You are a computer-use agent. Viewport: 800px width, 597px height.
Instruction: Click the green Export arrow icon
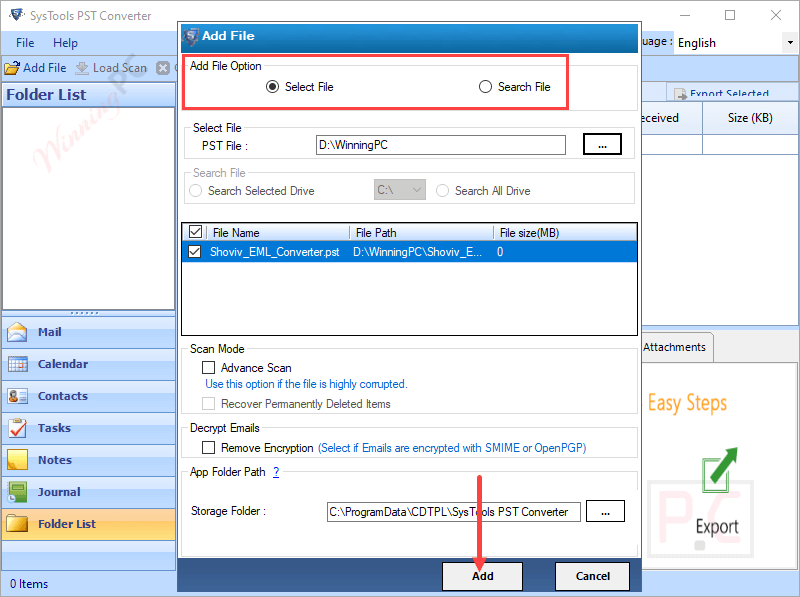pos(719,470)
